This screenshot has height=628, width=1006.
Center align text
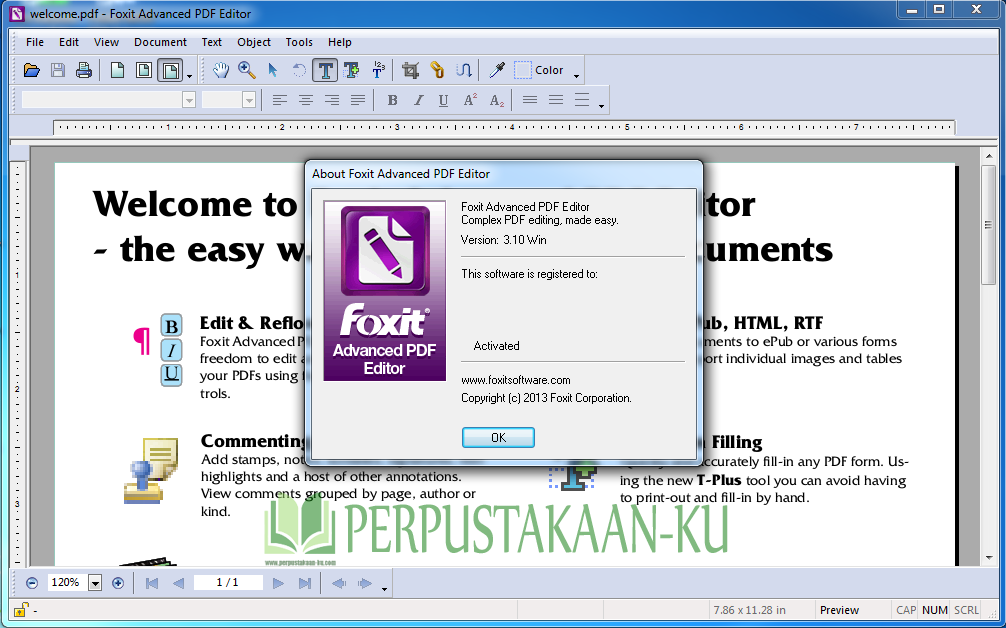tap(305, 100)
